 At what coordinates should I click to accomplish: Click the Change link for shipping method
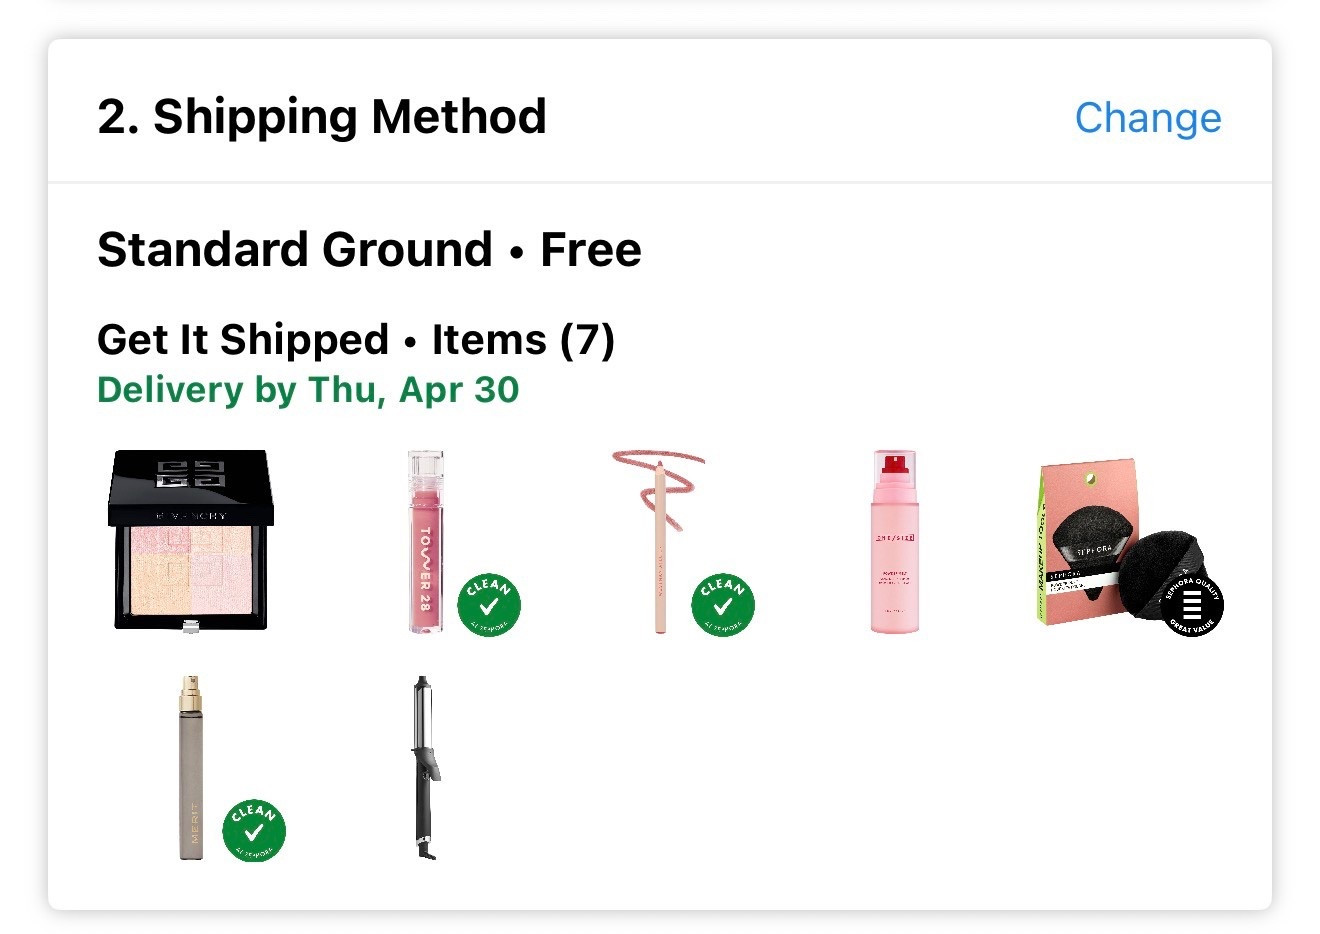click(1148, 117)
